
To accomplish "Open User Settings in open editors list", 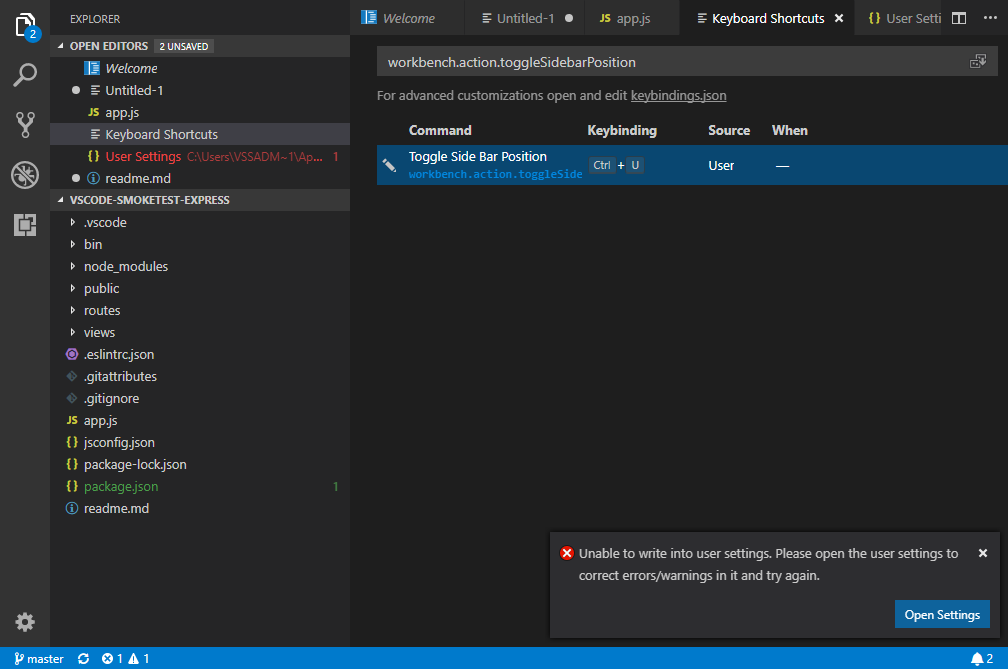I will point(200,156).
